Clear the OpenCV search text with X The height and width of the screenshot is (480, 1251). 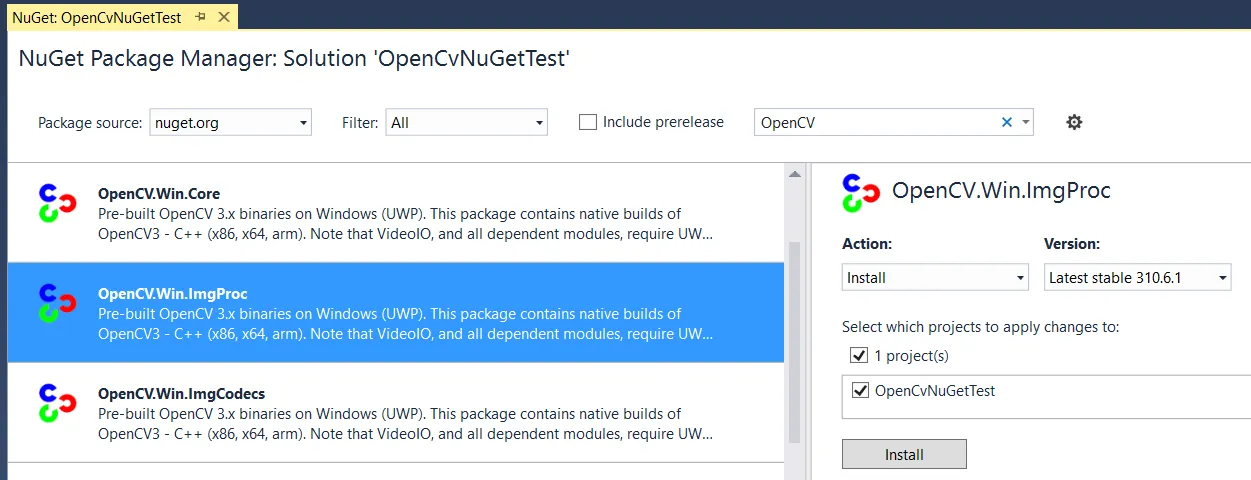(1007, 122)
